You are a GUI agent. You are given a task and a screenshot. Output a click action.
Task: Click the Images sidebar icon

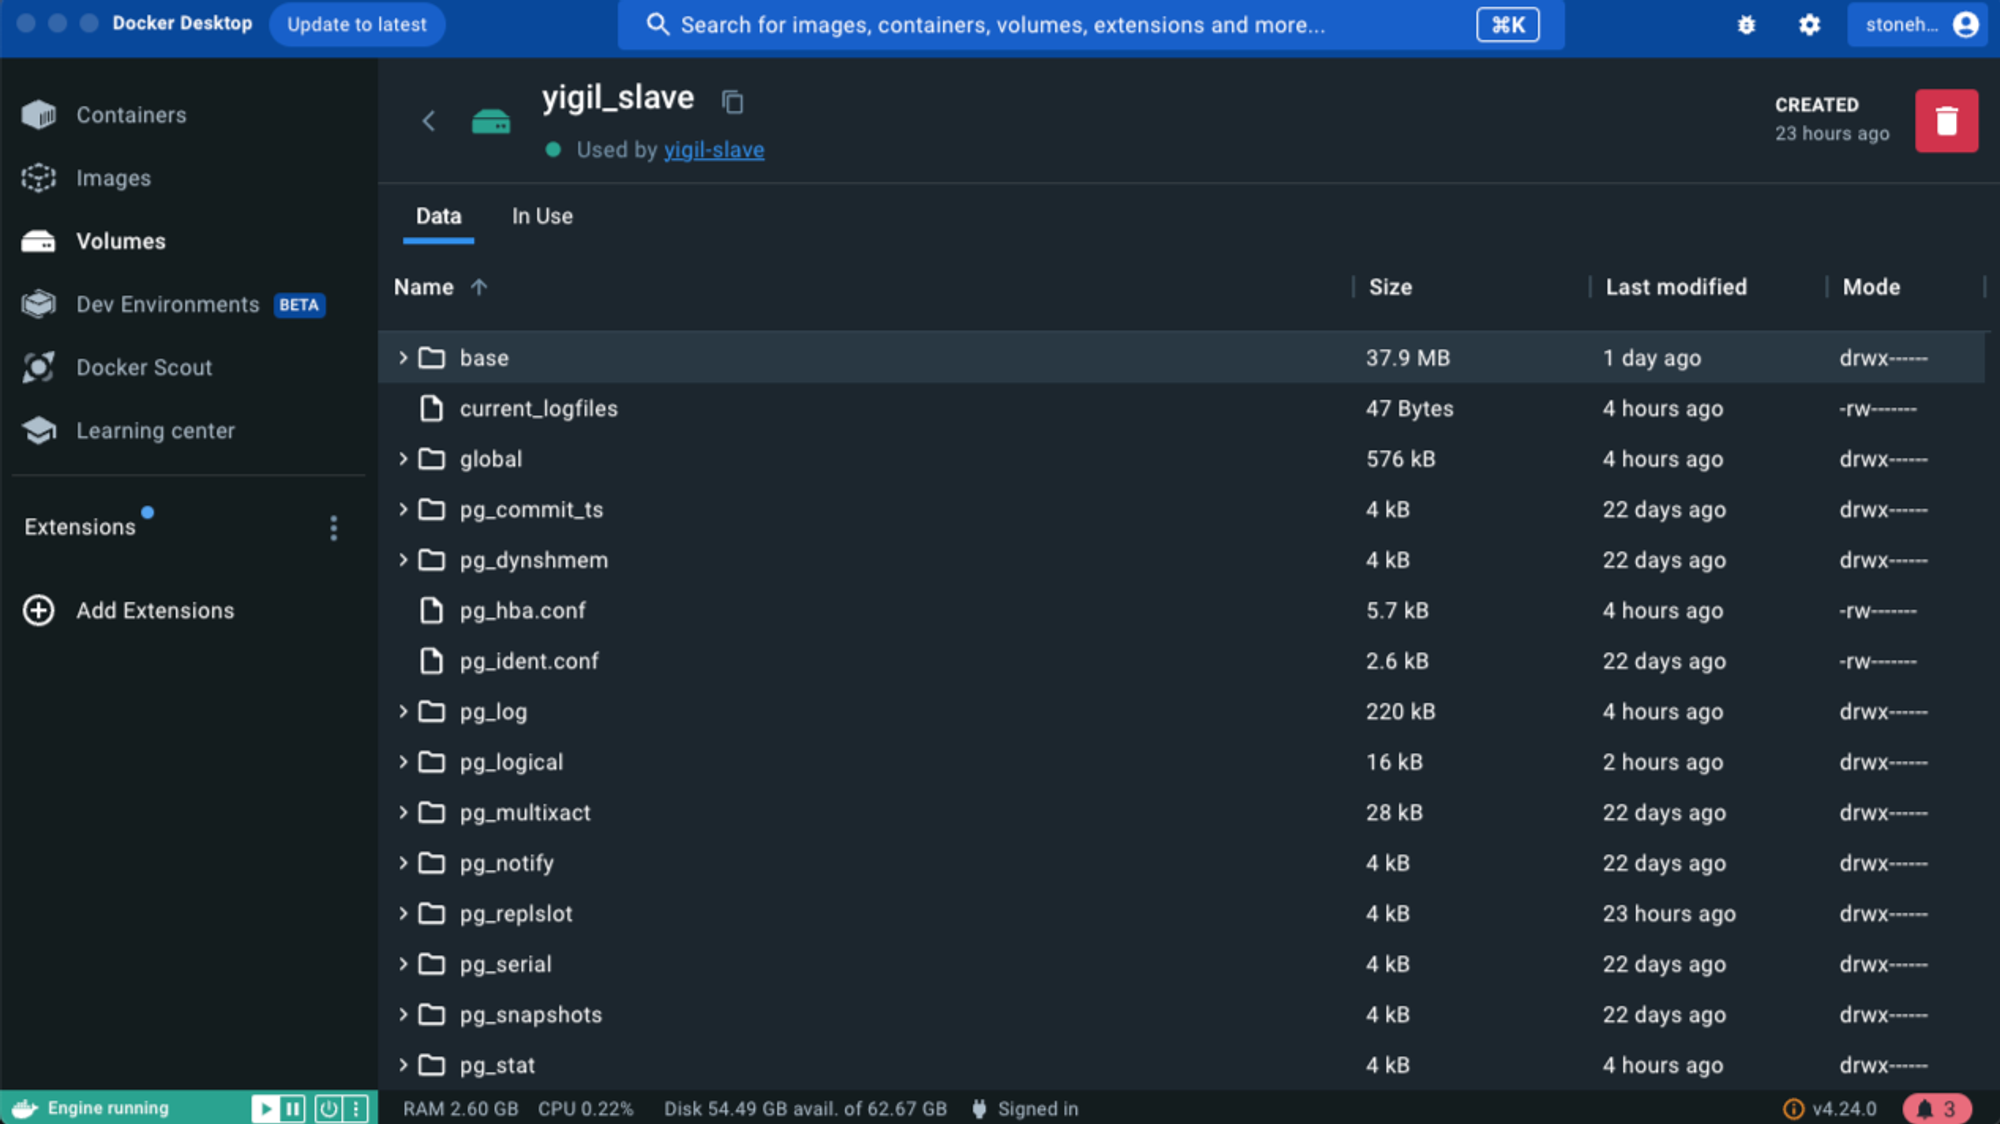[x=39, y=178]
